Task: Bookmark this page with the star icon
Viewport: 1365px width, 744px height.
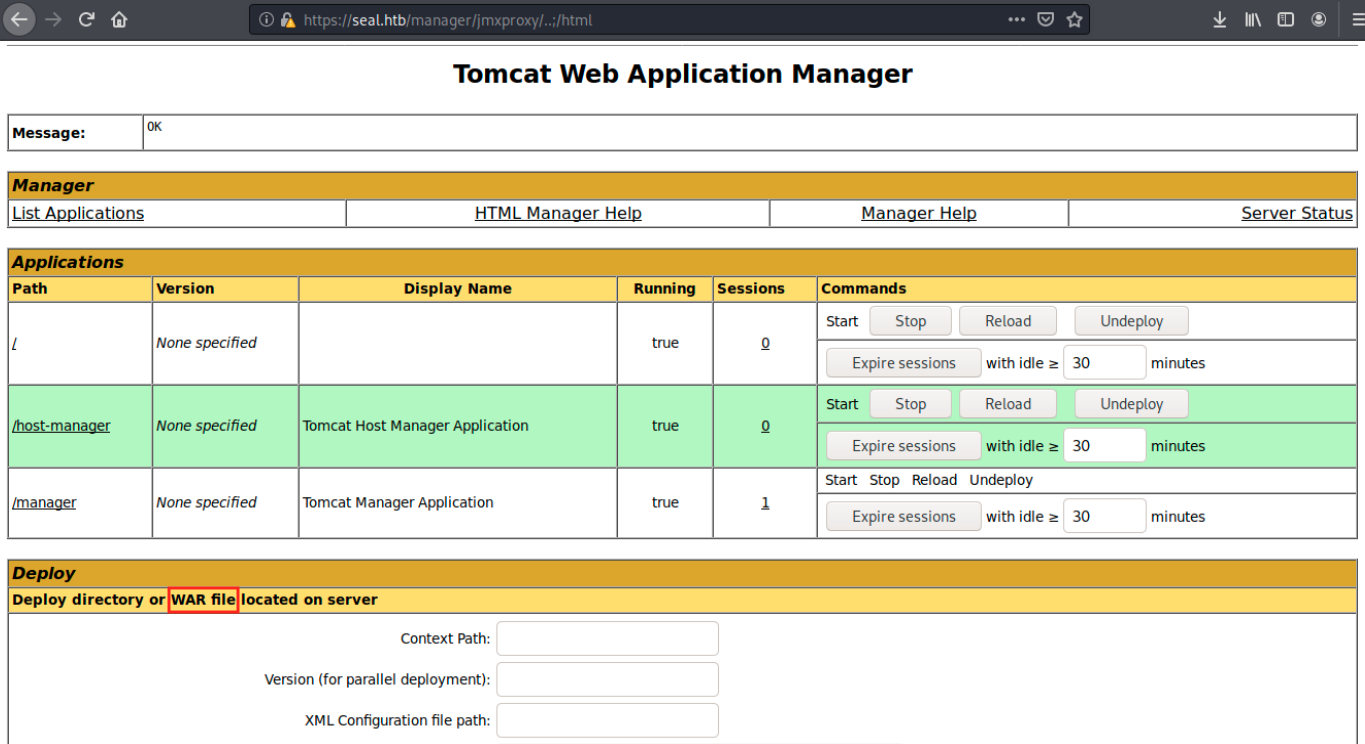Action: point(1074,19)
